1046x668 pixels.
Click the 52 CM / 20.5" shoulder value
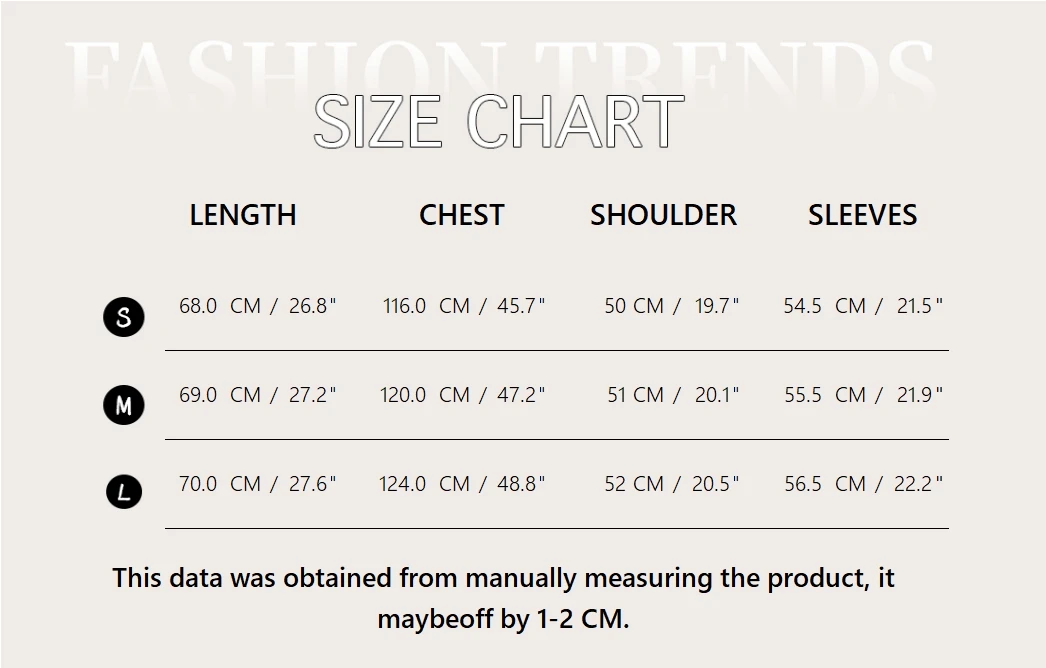[671, 484]
